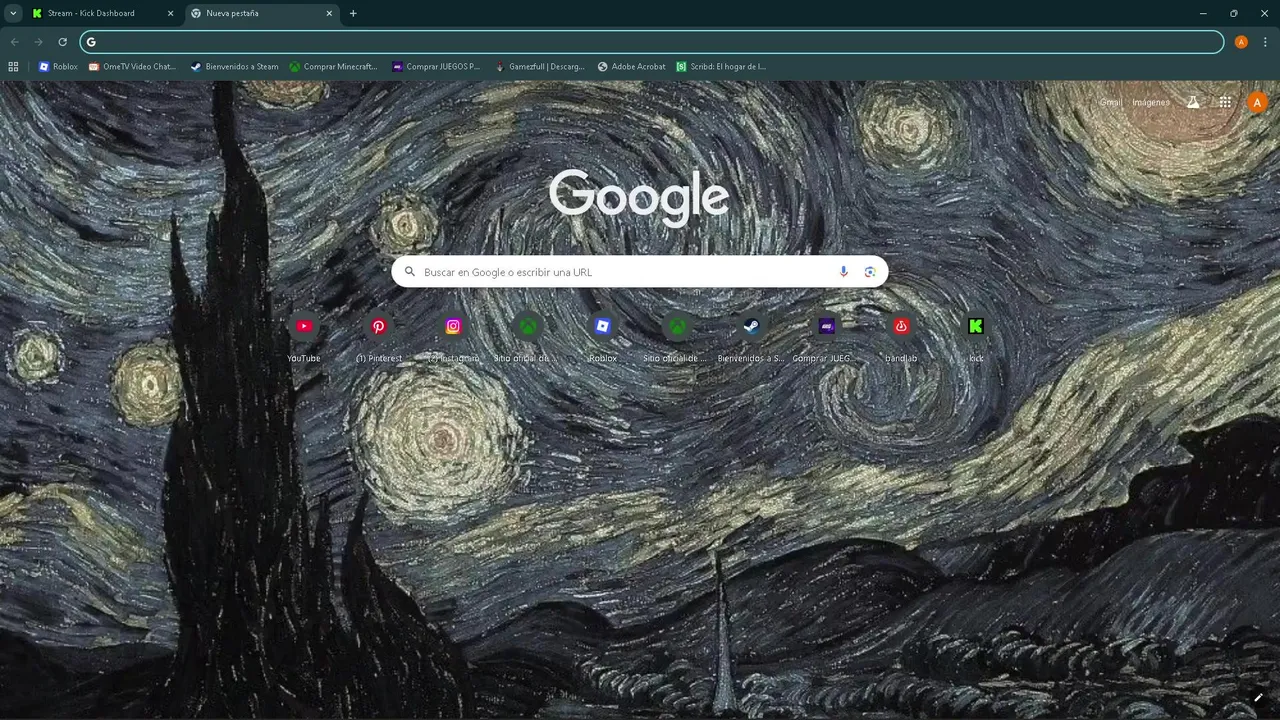1280x720 pixels.
Task: Open the kick shortcut tile
Action: pyautogui.click(x=976, y=336)
